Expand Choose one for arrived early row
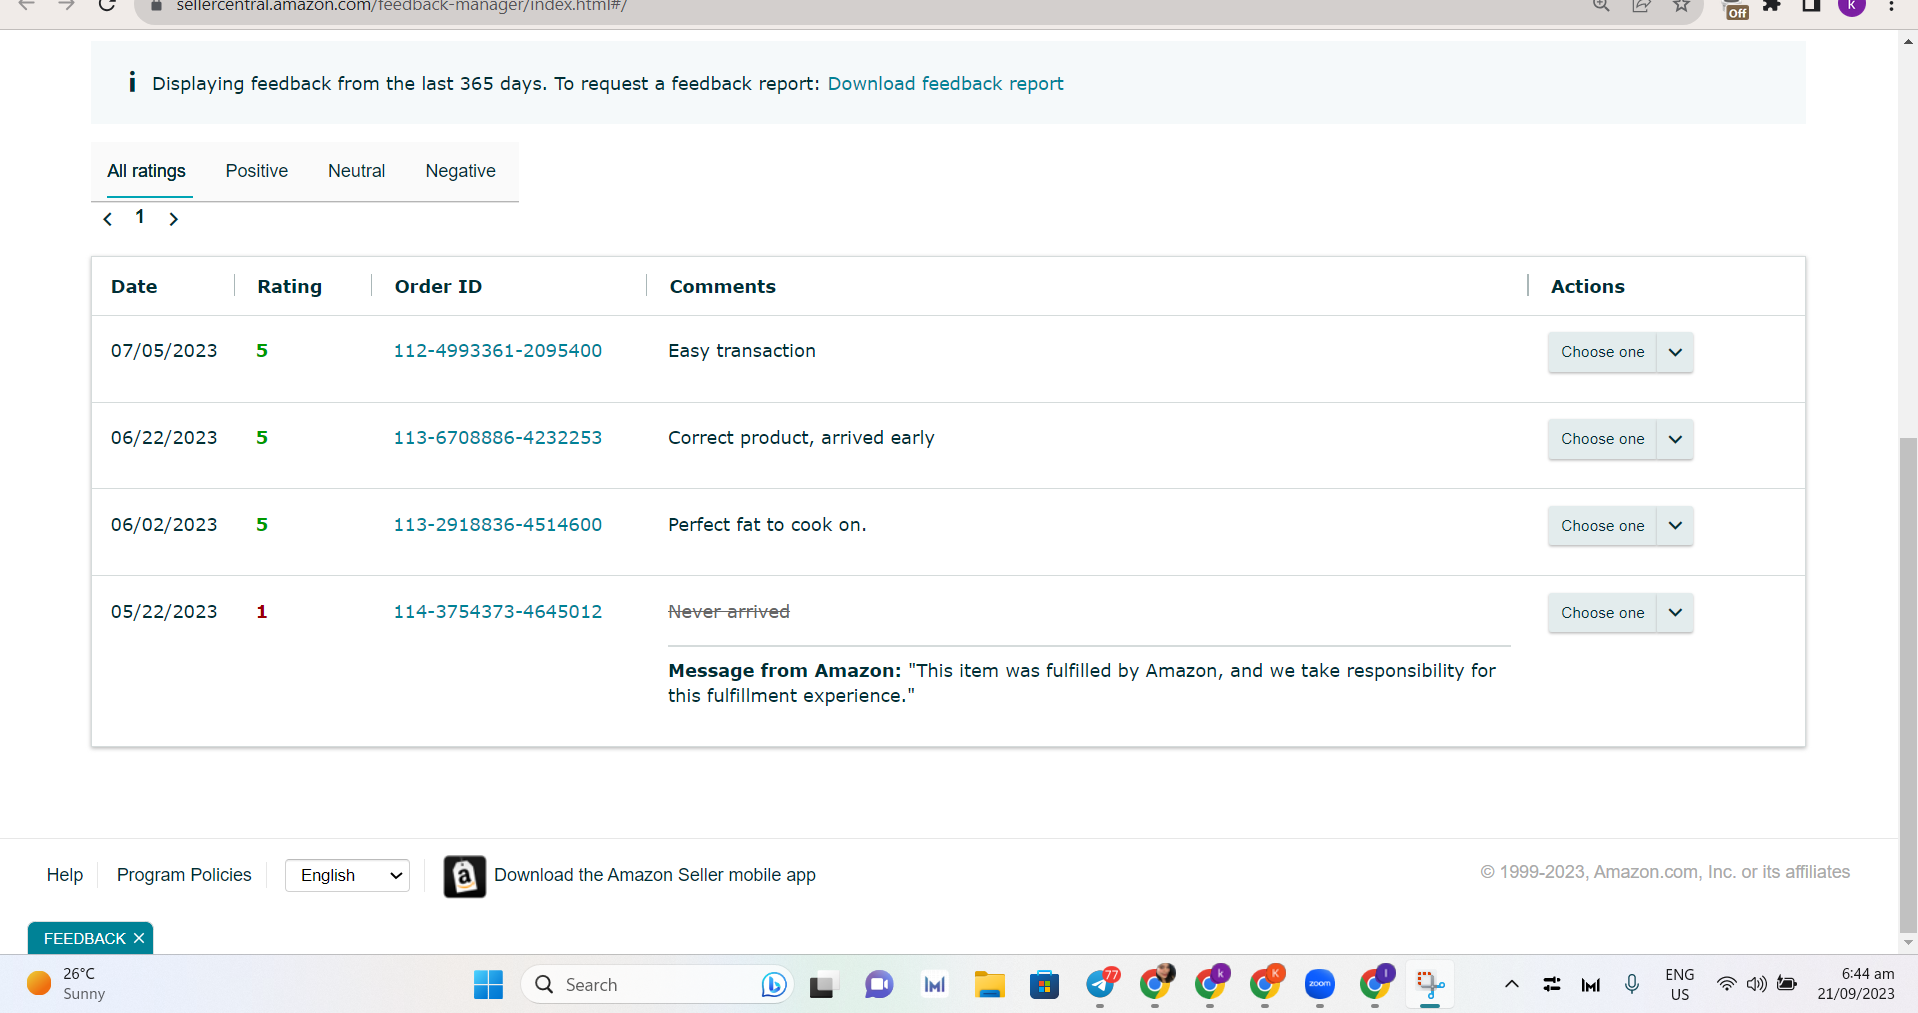Screen dimensions: 1918x1013 click(x=1620, y=439)
